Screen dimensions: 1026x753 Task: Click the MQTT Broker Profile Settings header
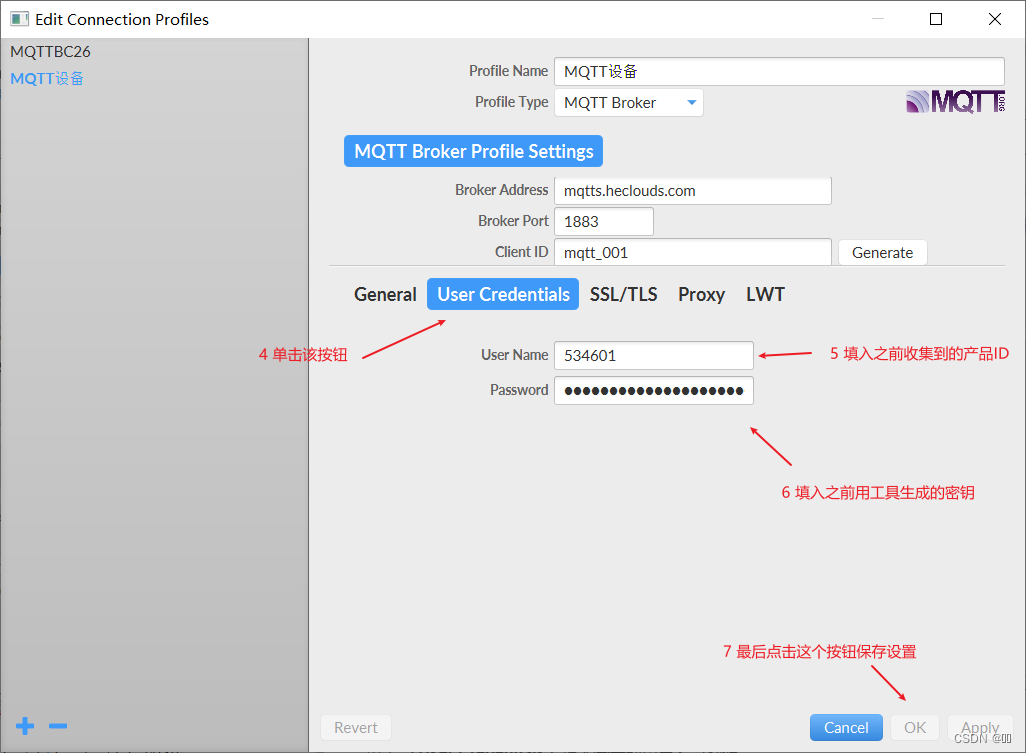[x=473, y=151]
